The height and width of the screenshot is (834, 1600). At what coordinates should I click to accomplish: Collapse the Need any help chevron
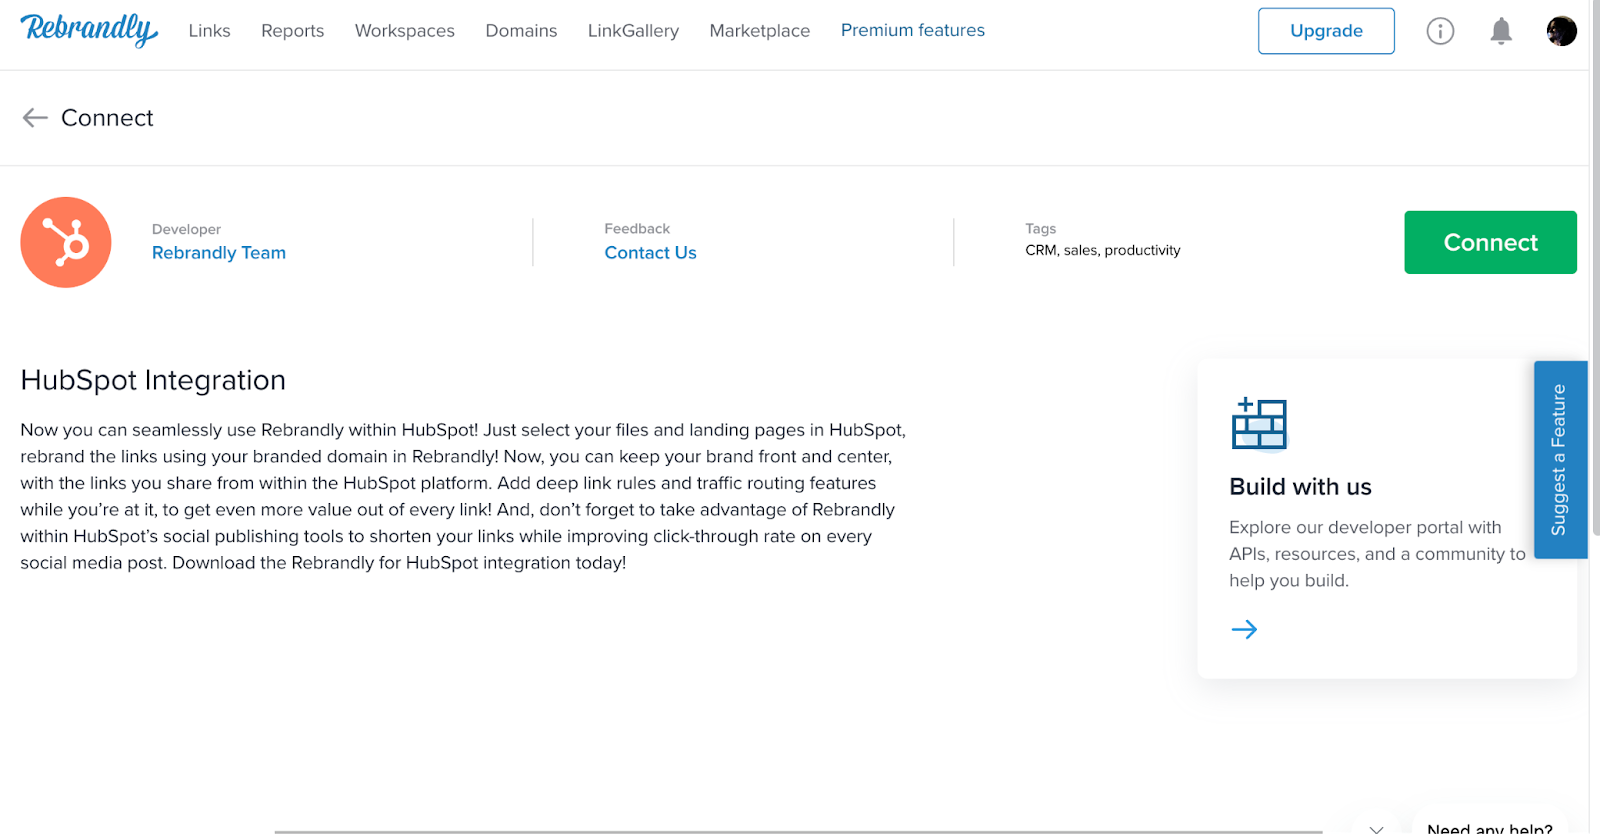pyautogui.click(x=1376, y=828)
